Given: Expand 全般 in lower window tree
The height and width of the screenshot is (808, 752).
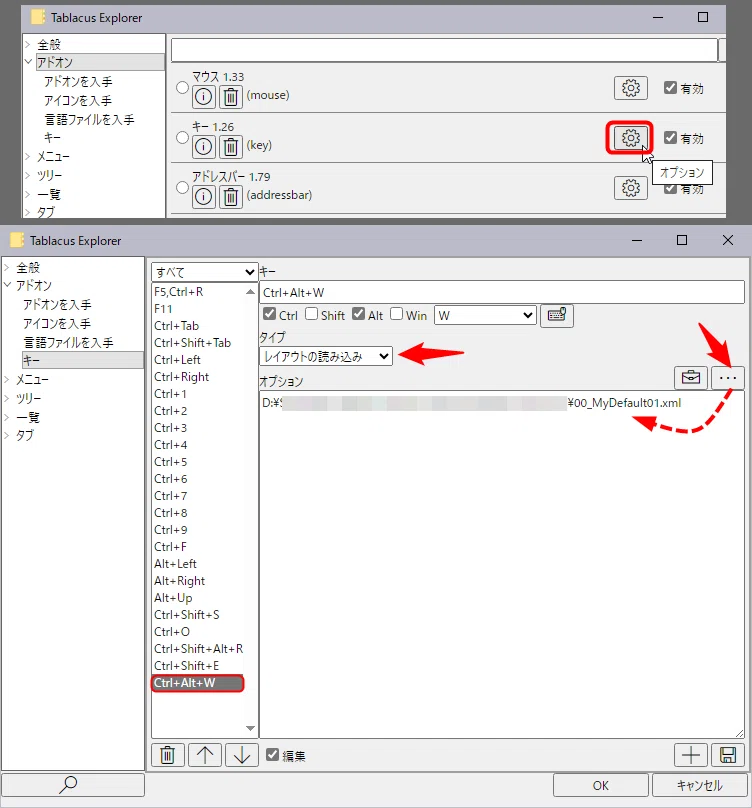Looking at the screenshot, I should pyautogui.click(x=7, y=267).
